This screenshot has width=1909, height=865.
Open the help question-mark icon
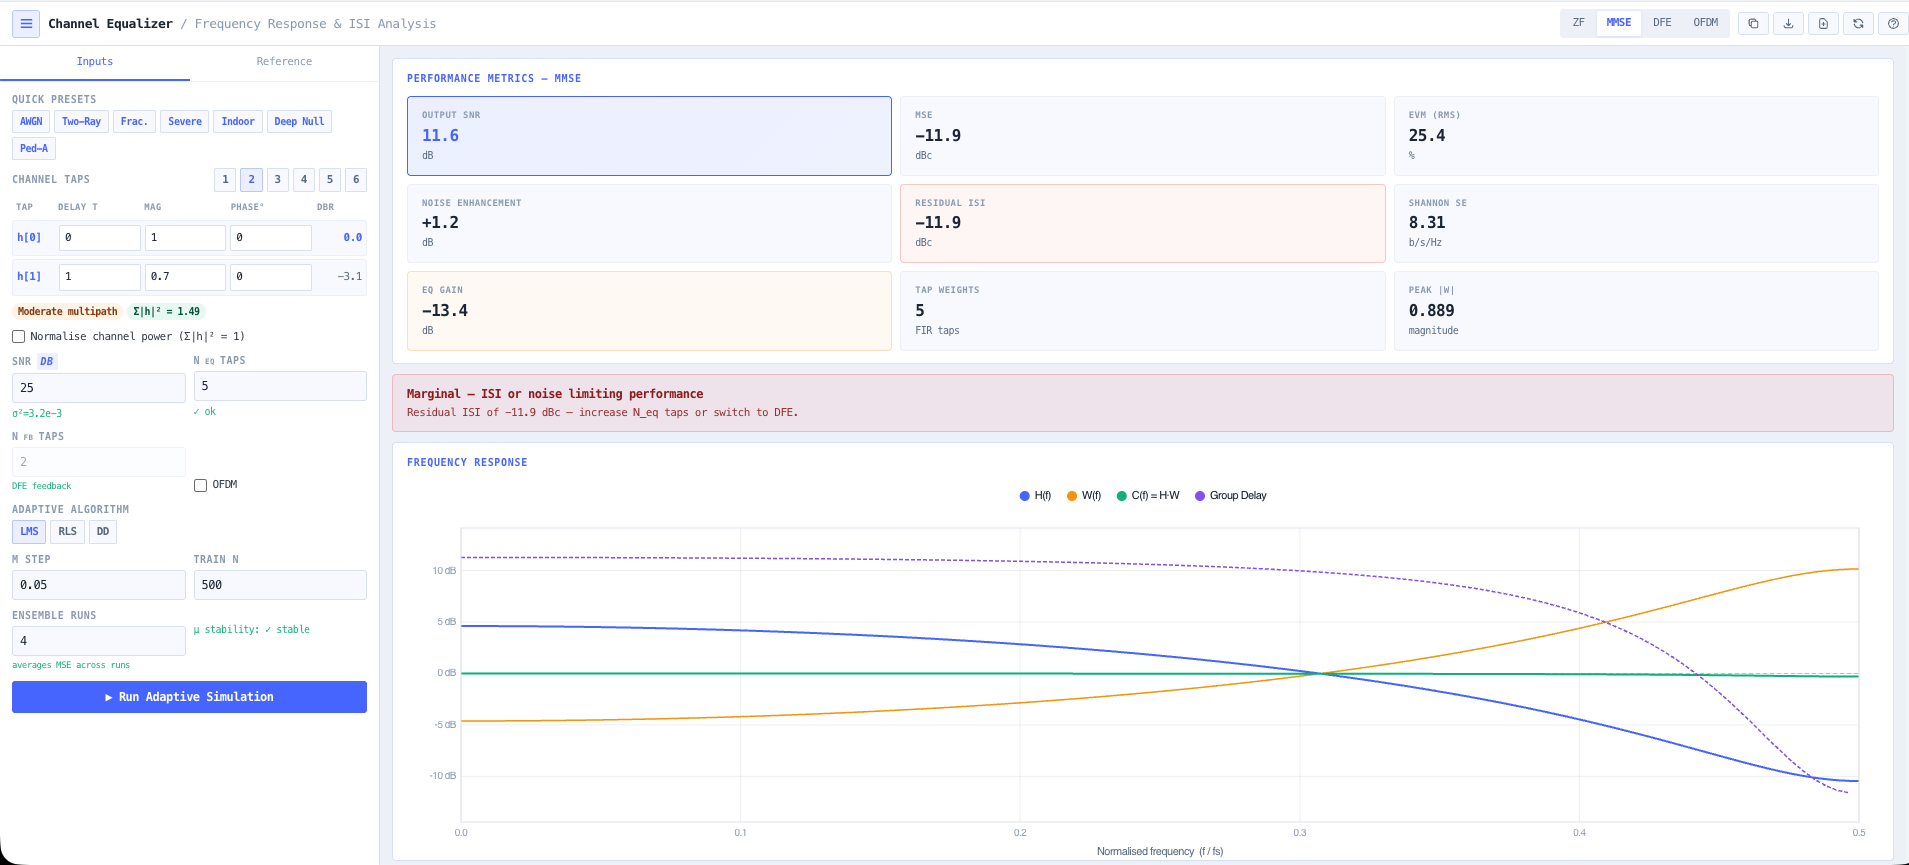coord(1893,23)
